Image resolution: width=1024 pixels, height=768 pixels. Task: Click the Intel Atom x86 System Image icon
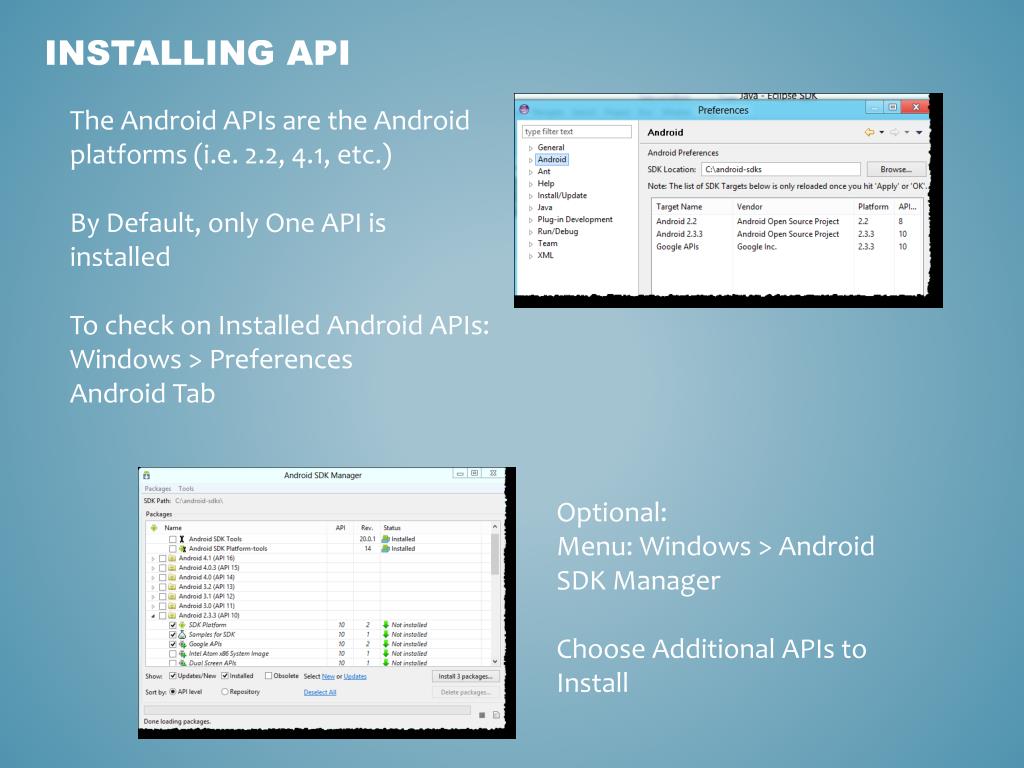pyautogui.click(x=182, y=654)
